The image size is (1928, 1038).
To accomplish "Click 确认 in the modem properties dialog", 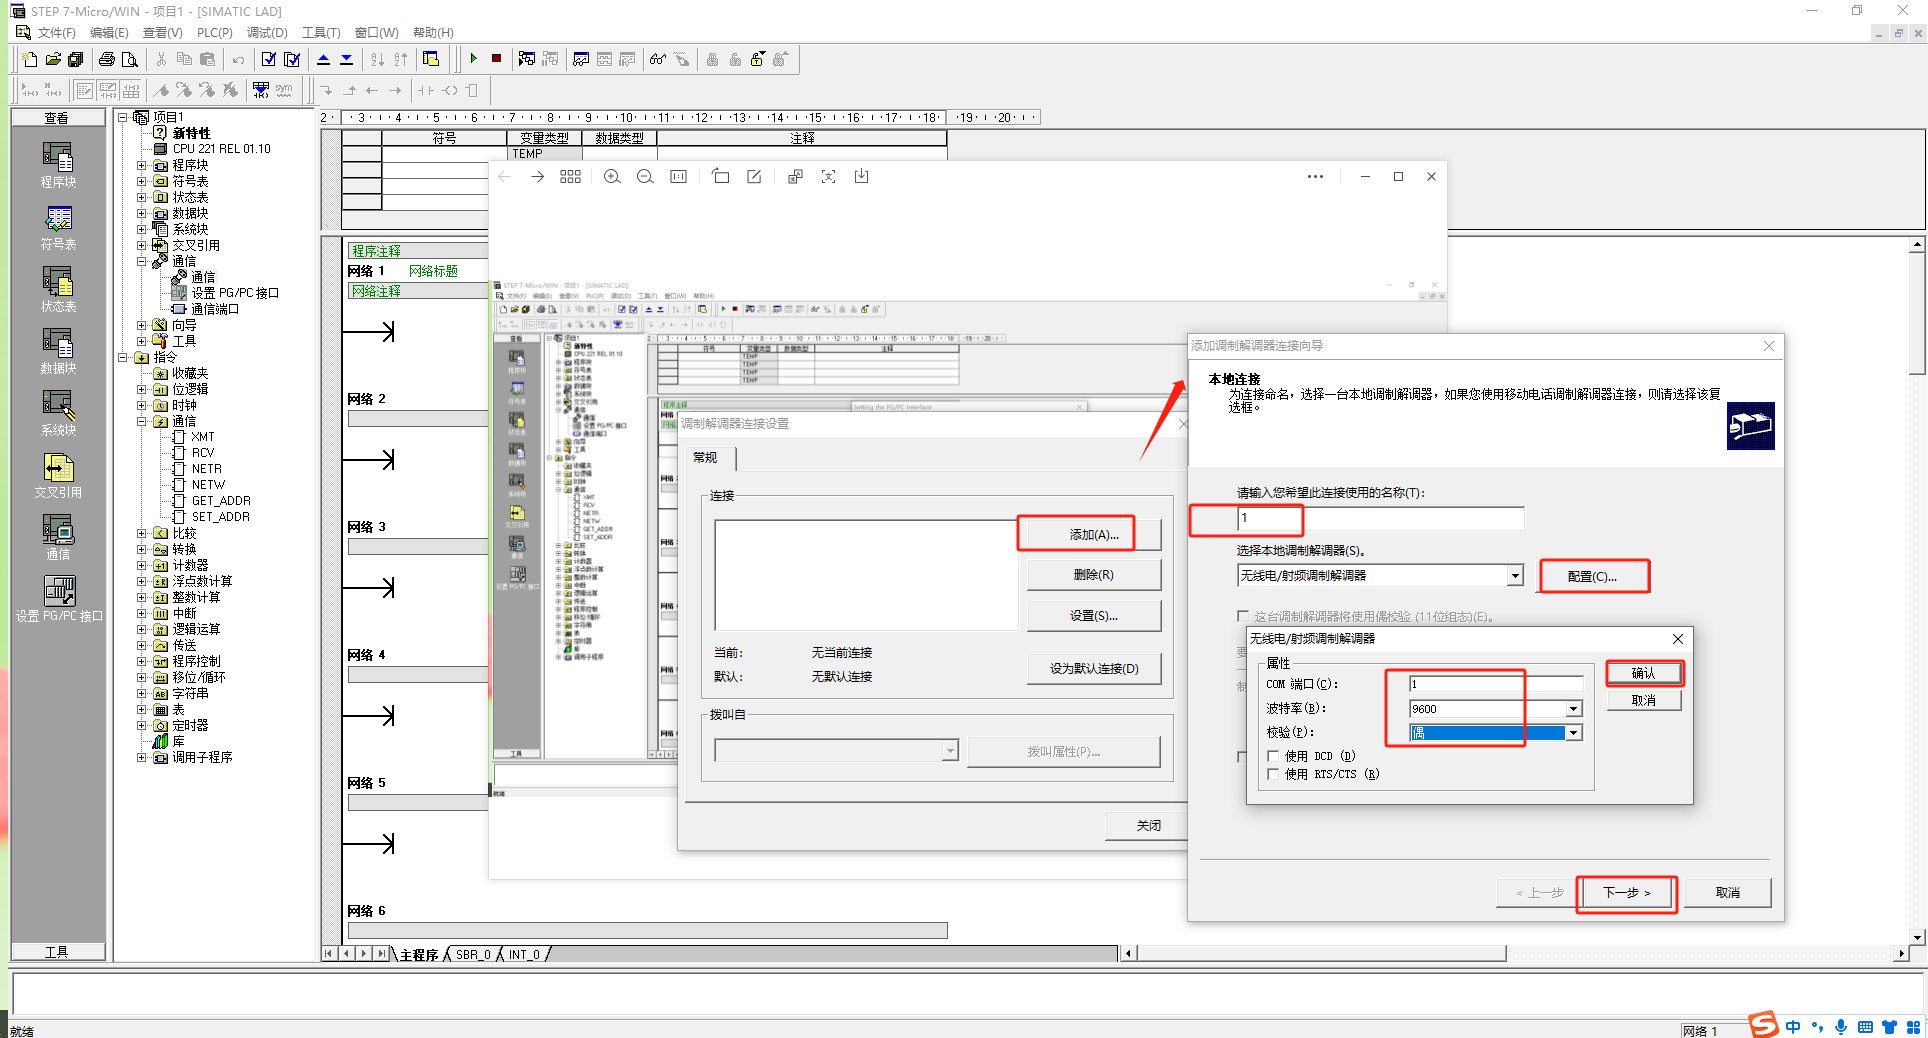I will click(x=1643, y=673).
